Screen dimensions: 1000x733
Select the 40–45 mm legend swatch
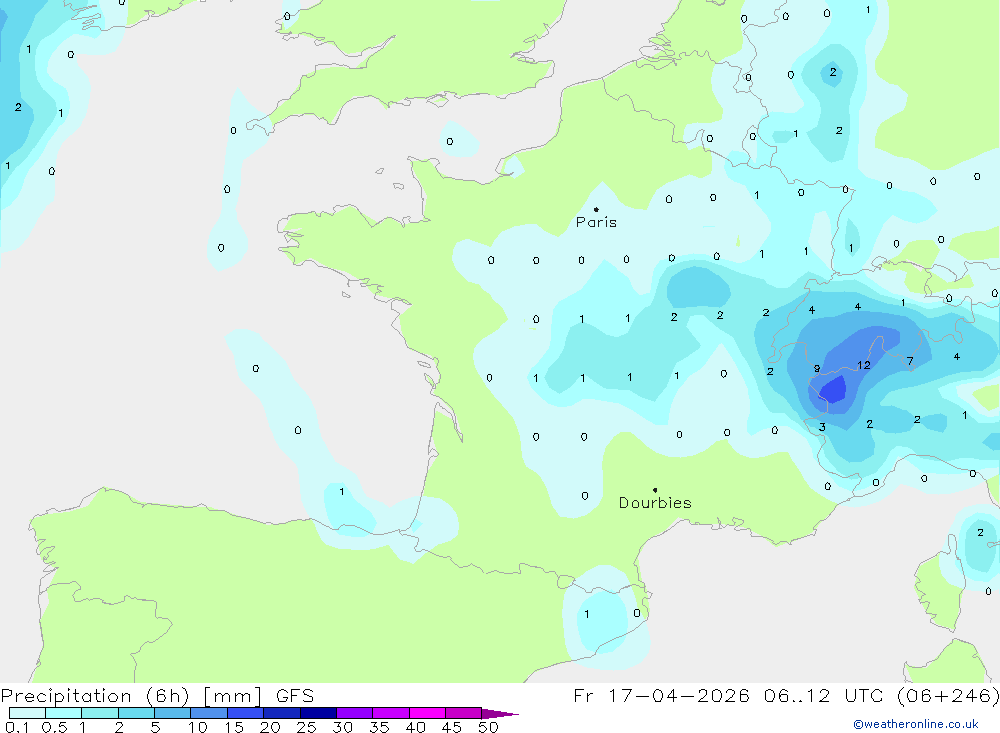pos(427,713)
